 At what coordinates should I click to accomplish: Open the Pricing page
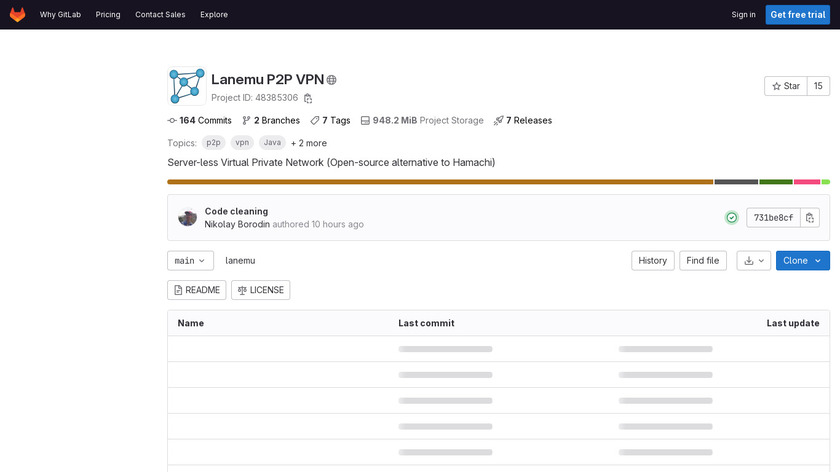tap(108, 14)
